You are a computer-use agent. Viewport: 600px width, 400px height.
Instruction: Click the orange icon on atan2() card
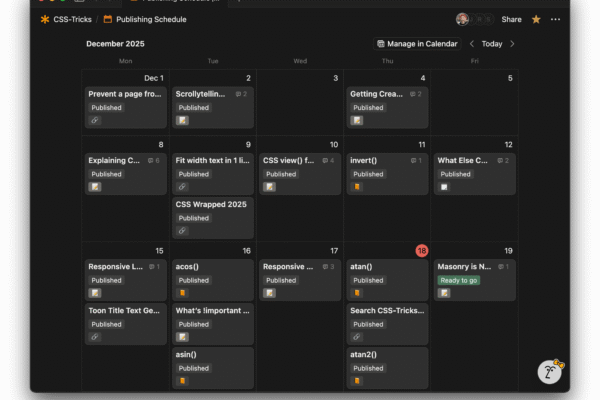pyautogui.click(x=357, y=381)
